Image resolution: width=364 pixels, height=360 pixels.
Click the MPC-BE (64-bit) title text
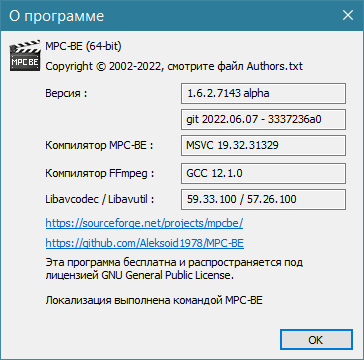click(x=83, y=46)
